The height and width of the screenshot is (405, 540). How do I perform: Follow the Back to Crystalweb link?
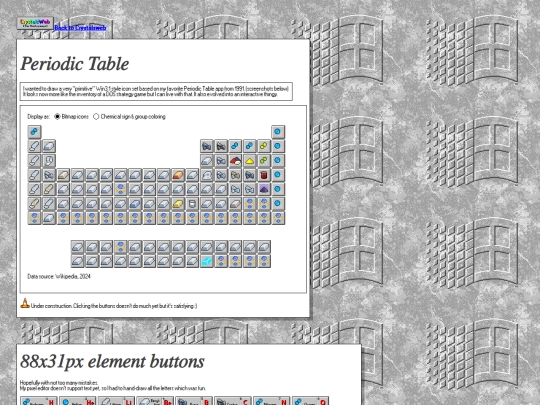pos(80,28)
